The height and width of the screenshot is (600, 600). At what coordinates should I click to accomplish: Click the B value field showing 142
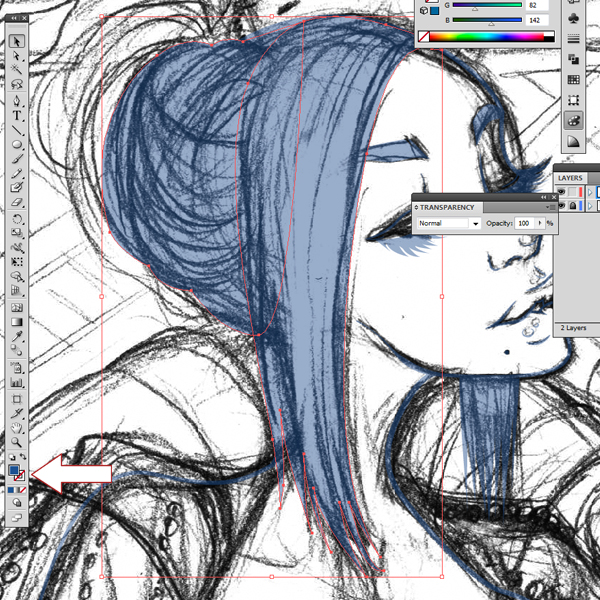(x=537, y=20)
